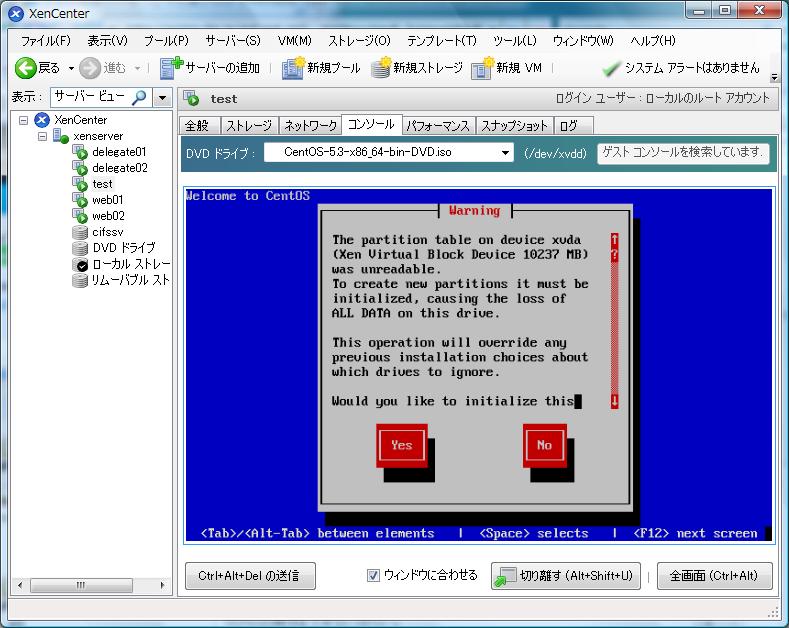Open the サーバー(S) menu
This screenshot has height=628, width=789.
pos(232,40)
